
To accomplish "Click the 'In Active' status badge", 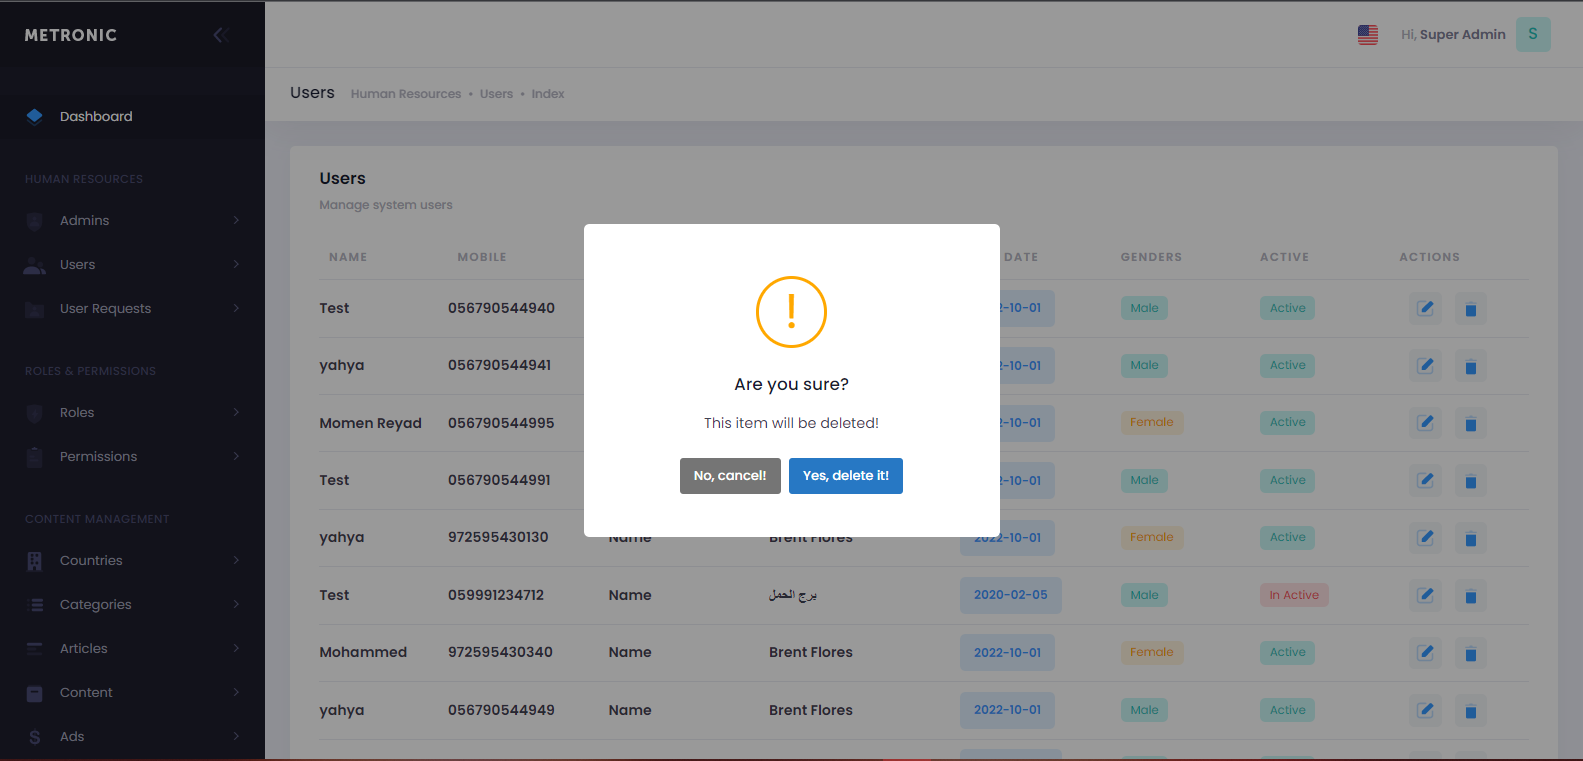I will pos(1293,595).
